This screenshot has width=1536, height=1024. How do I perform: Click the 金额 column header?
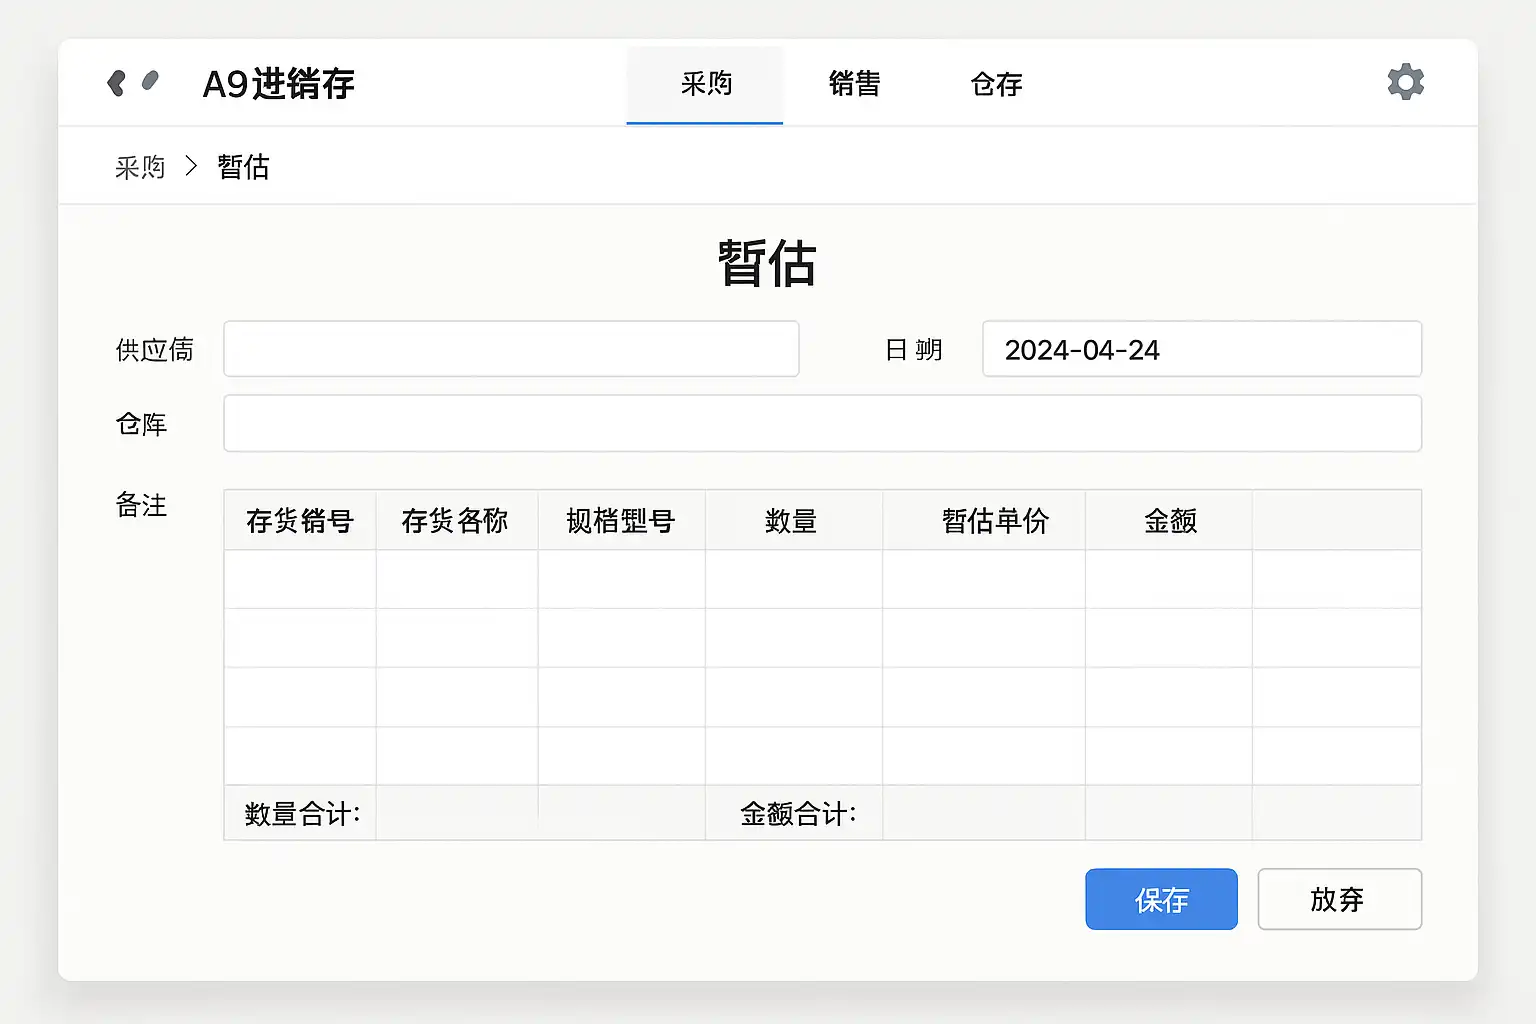click(1168, 521)
